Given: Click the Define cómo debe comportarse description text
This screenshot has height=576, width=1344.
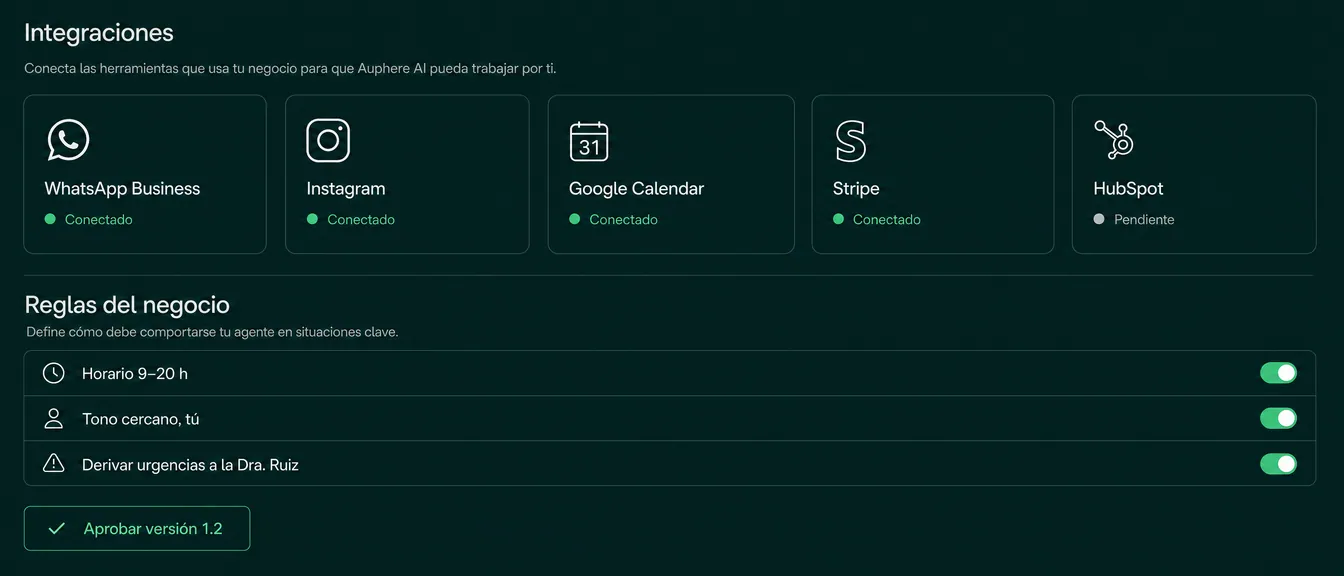Looking at the screenshot, I should (212, 331).
